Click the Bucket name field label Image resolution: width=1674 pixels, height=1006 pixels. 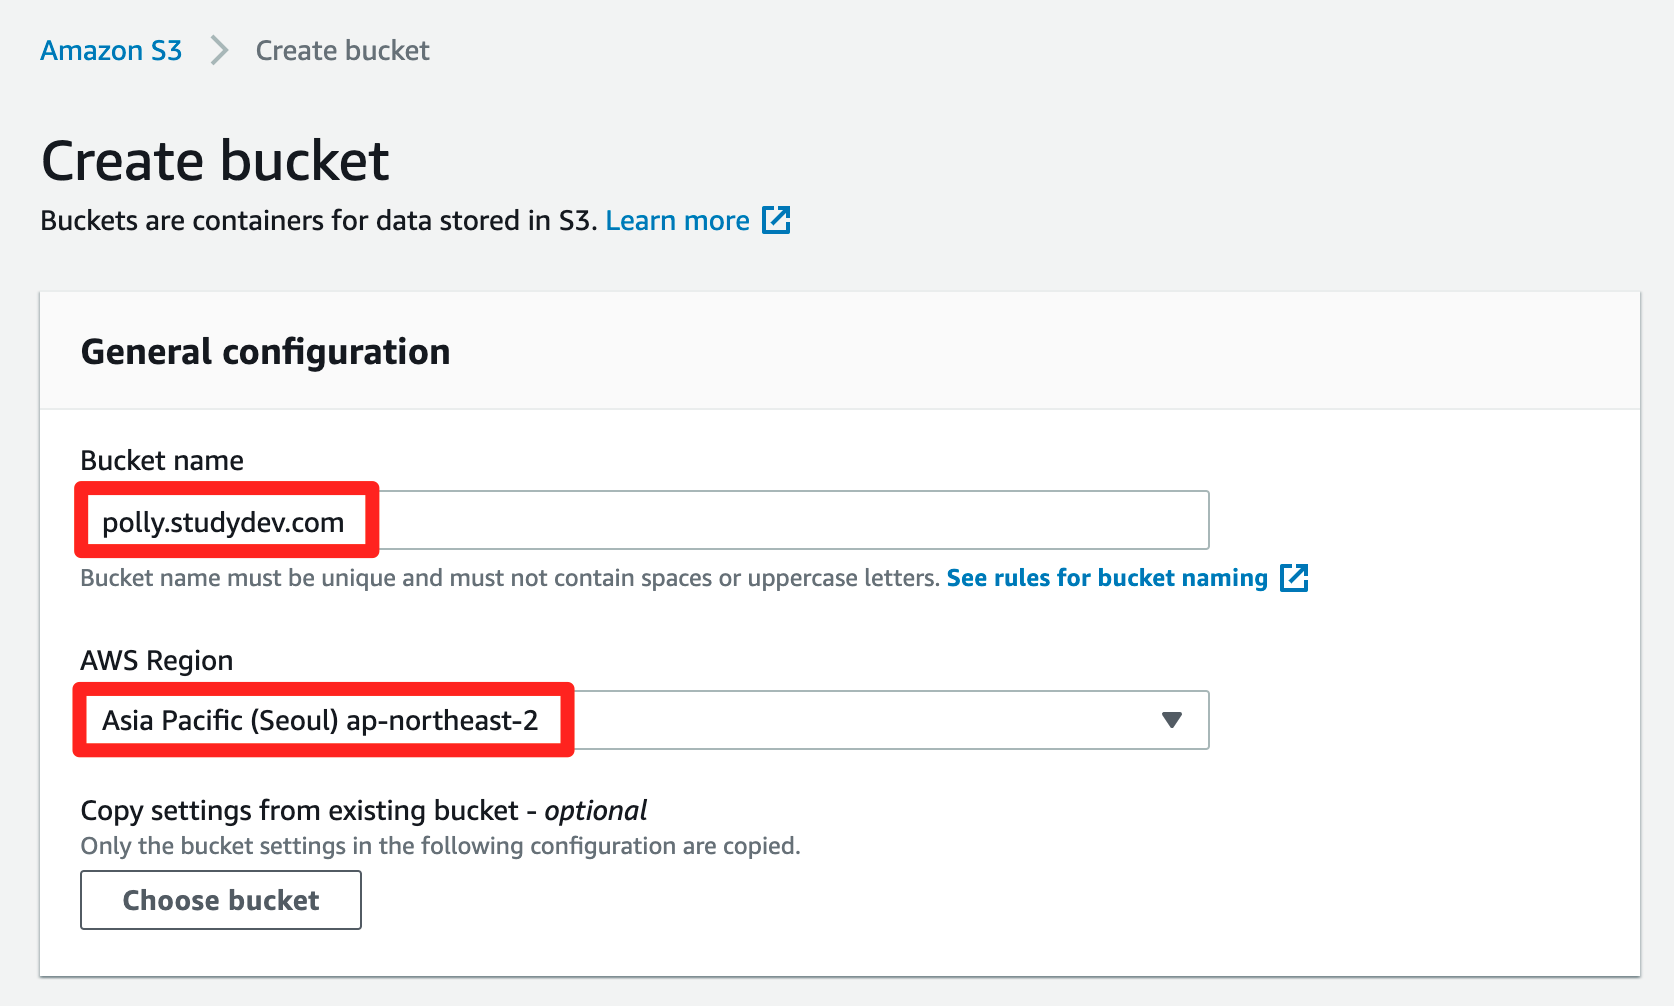click(162, 460)
